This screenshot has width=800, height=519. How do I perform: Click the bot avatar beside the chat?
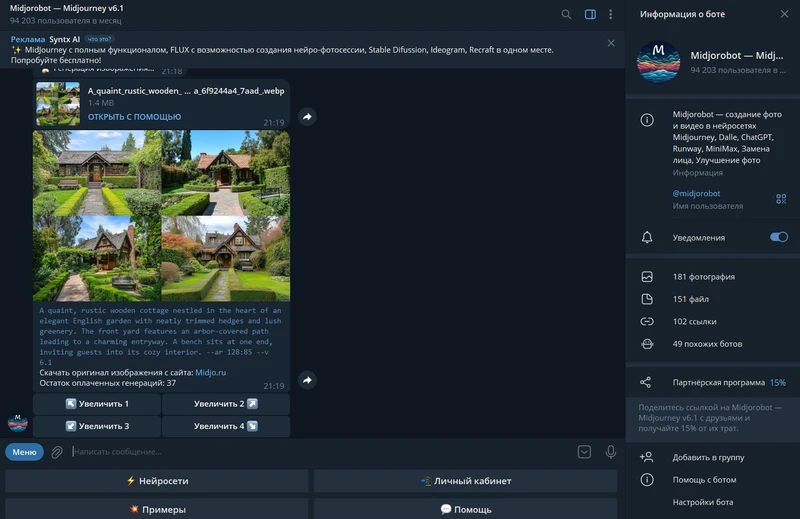[18, 423]
